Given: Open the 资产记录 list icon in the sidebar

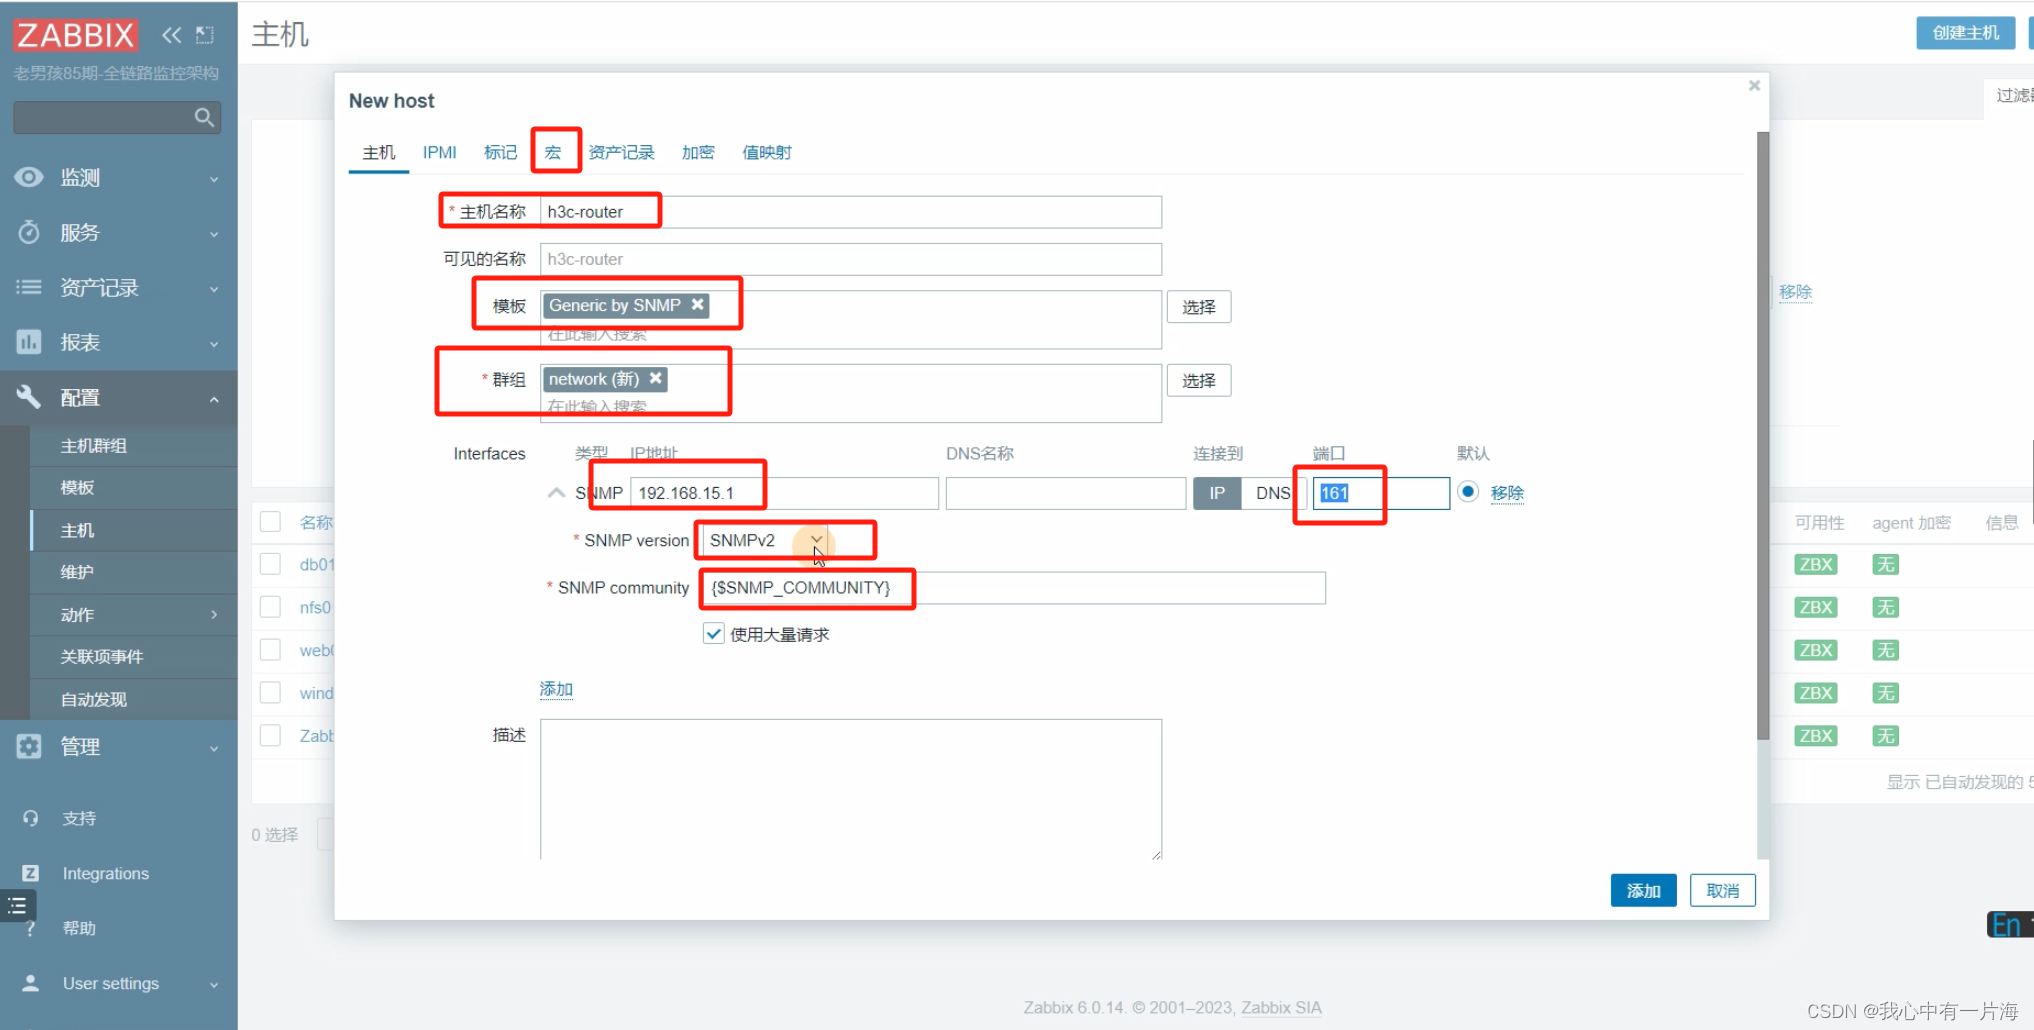Looking at the screenshot, I should coord(29,288).
